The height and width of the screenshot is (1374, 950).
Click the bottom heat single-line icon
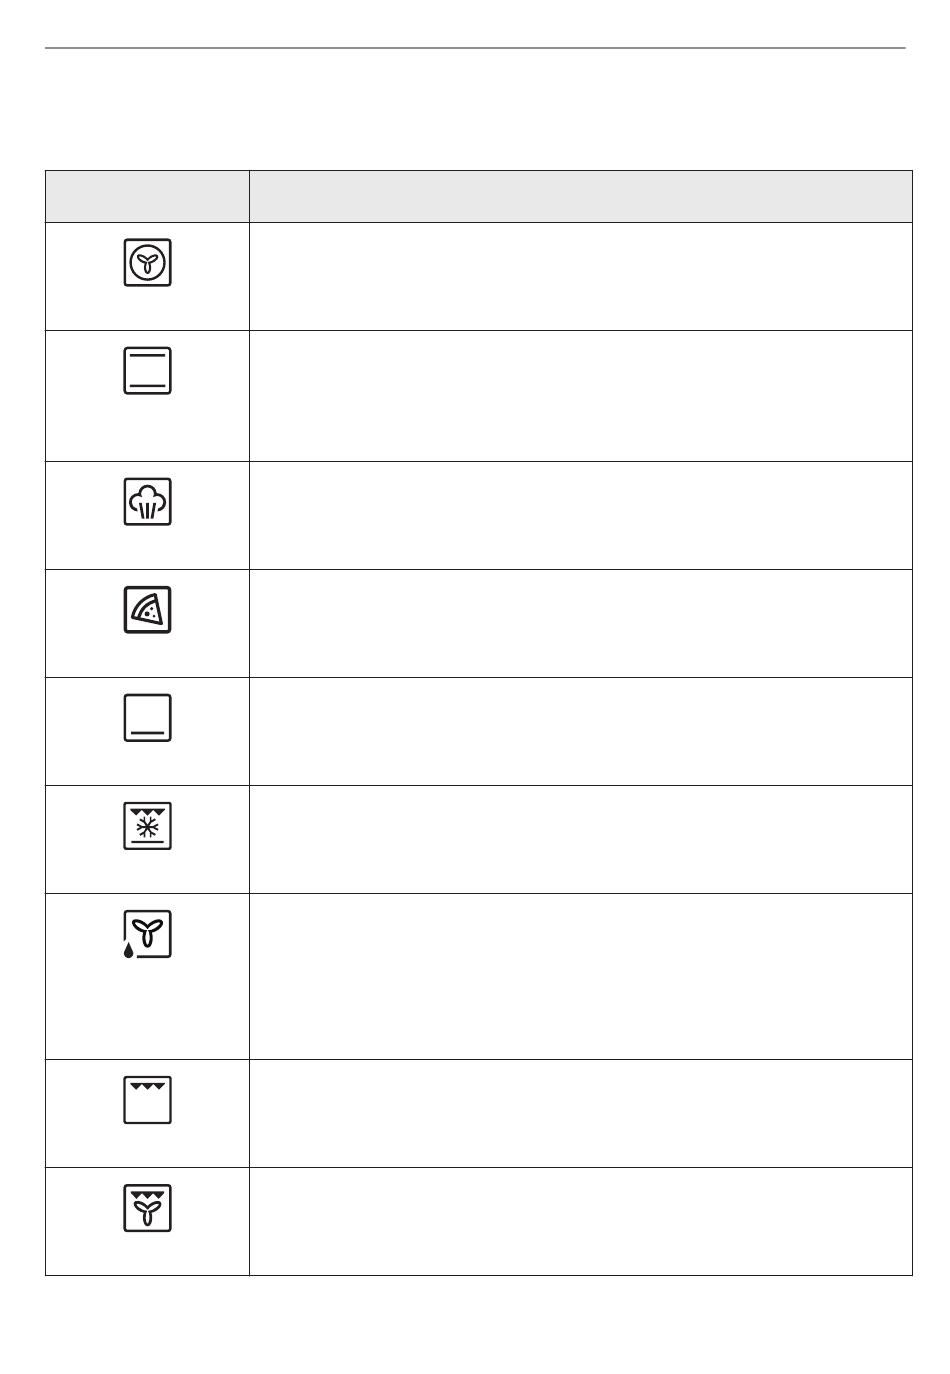click(x=147, y=717)
